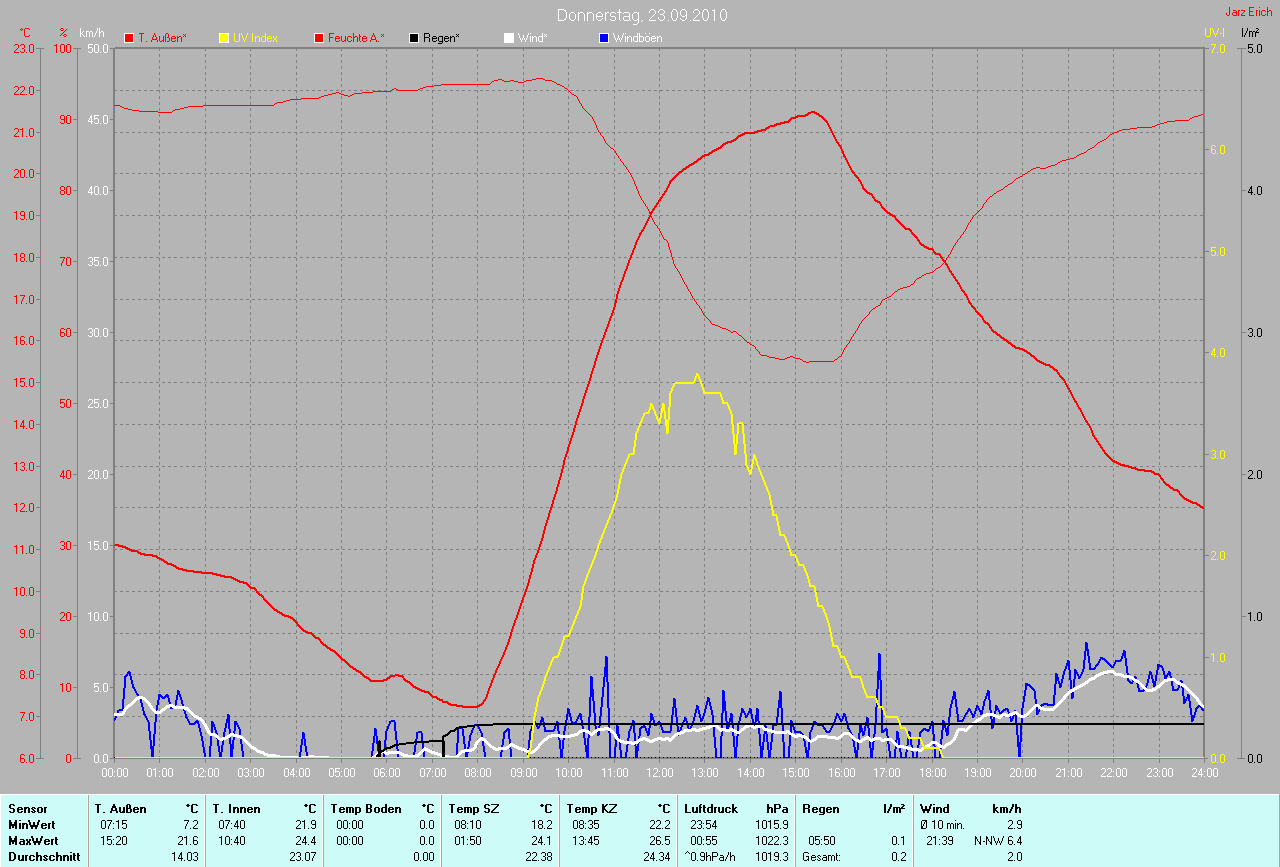Select the Durchschnitt row label
The height and width of the screenshot is (867, 1280).
(x=43, y=857)
